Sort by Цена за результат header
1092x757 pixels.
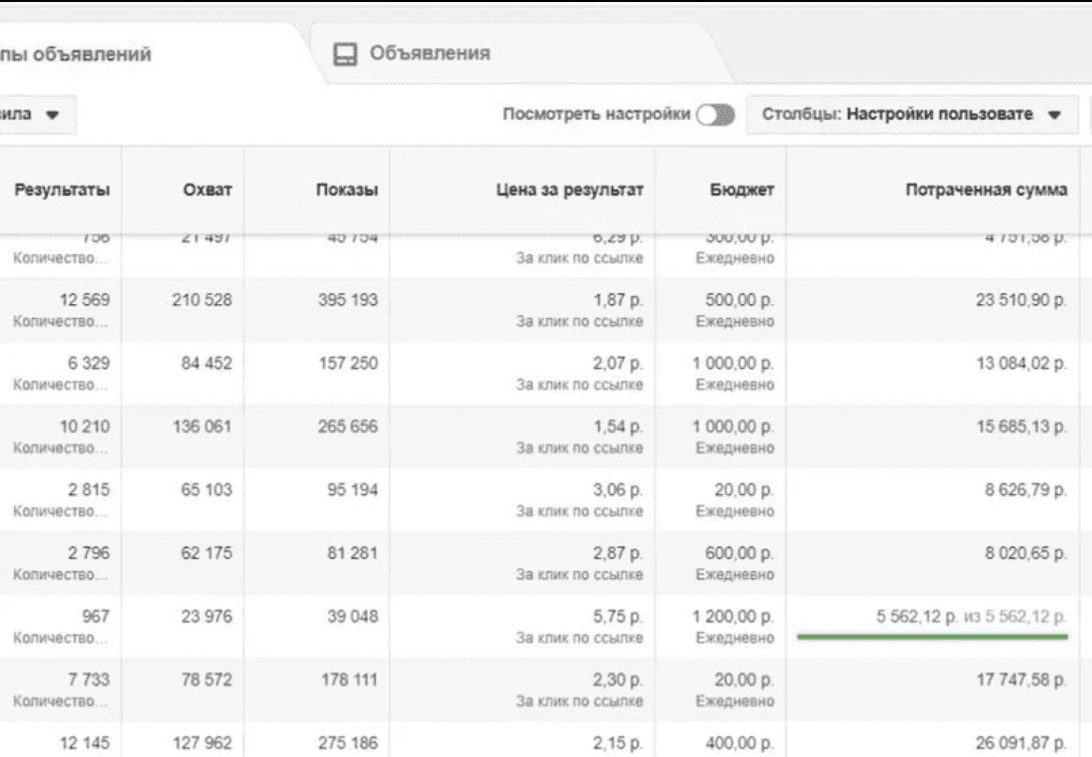(569, 190)
